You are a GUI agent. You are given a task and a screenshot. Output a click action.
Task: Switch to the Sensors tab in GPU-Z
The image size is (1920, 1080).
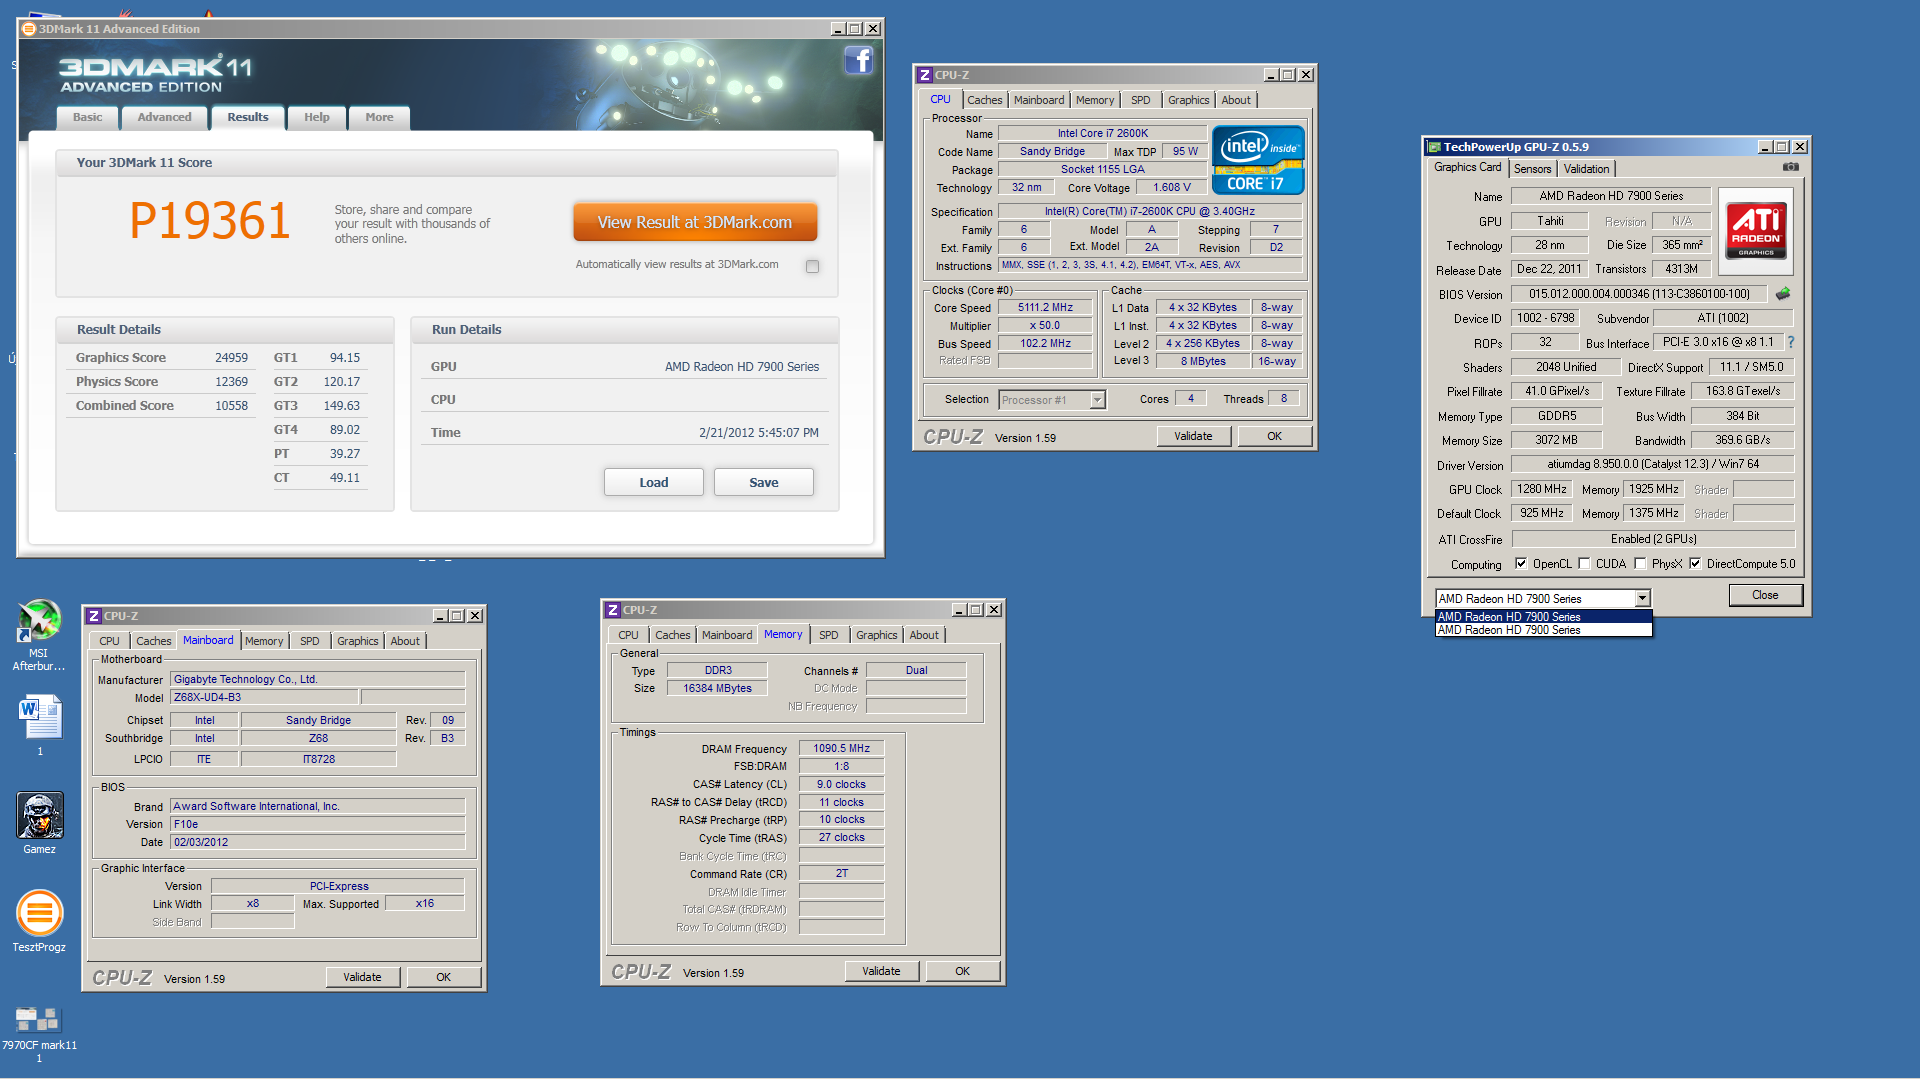[x=1532, y=169]
